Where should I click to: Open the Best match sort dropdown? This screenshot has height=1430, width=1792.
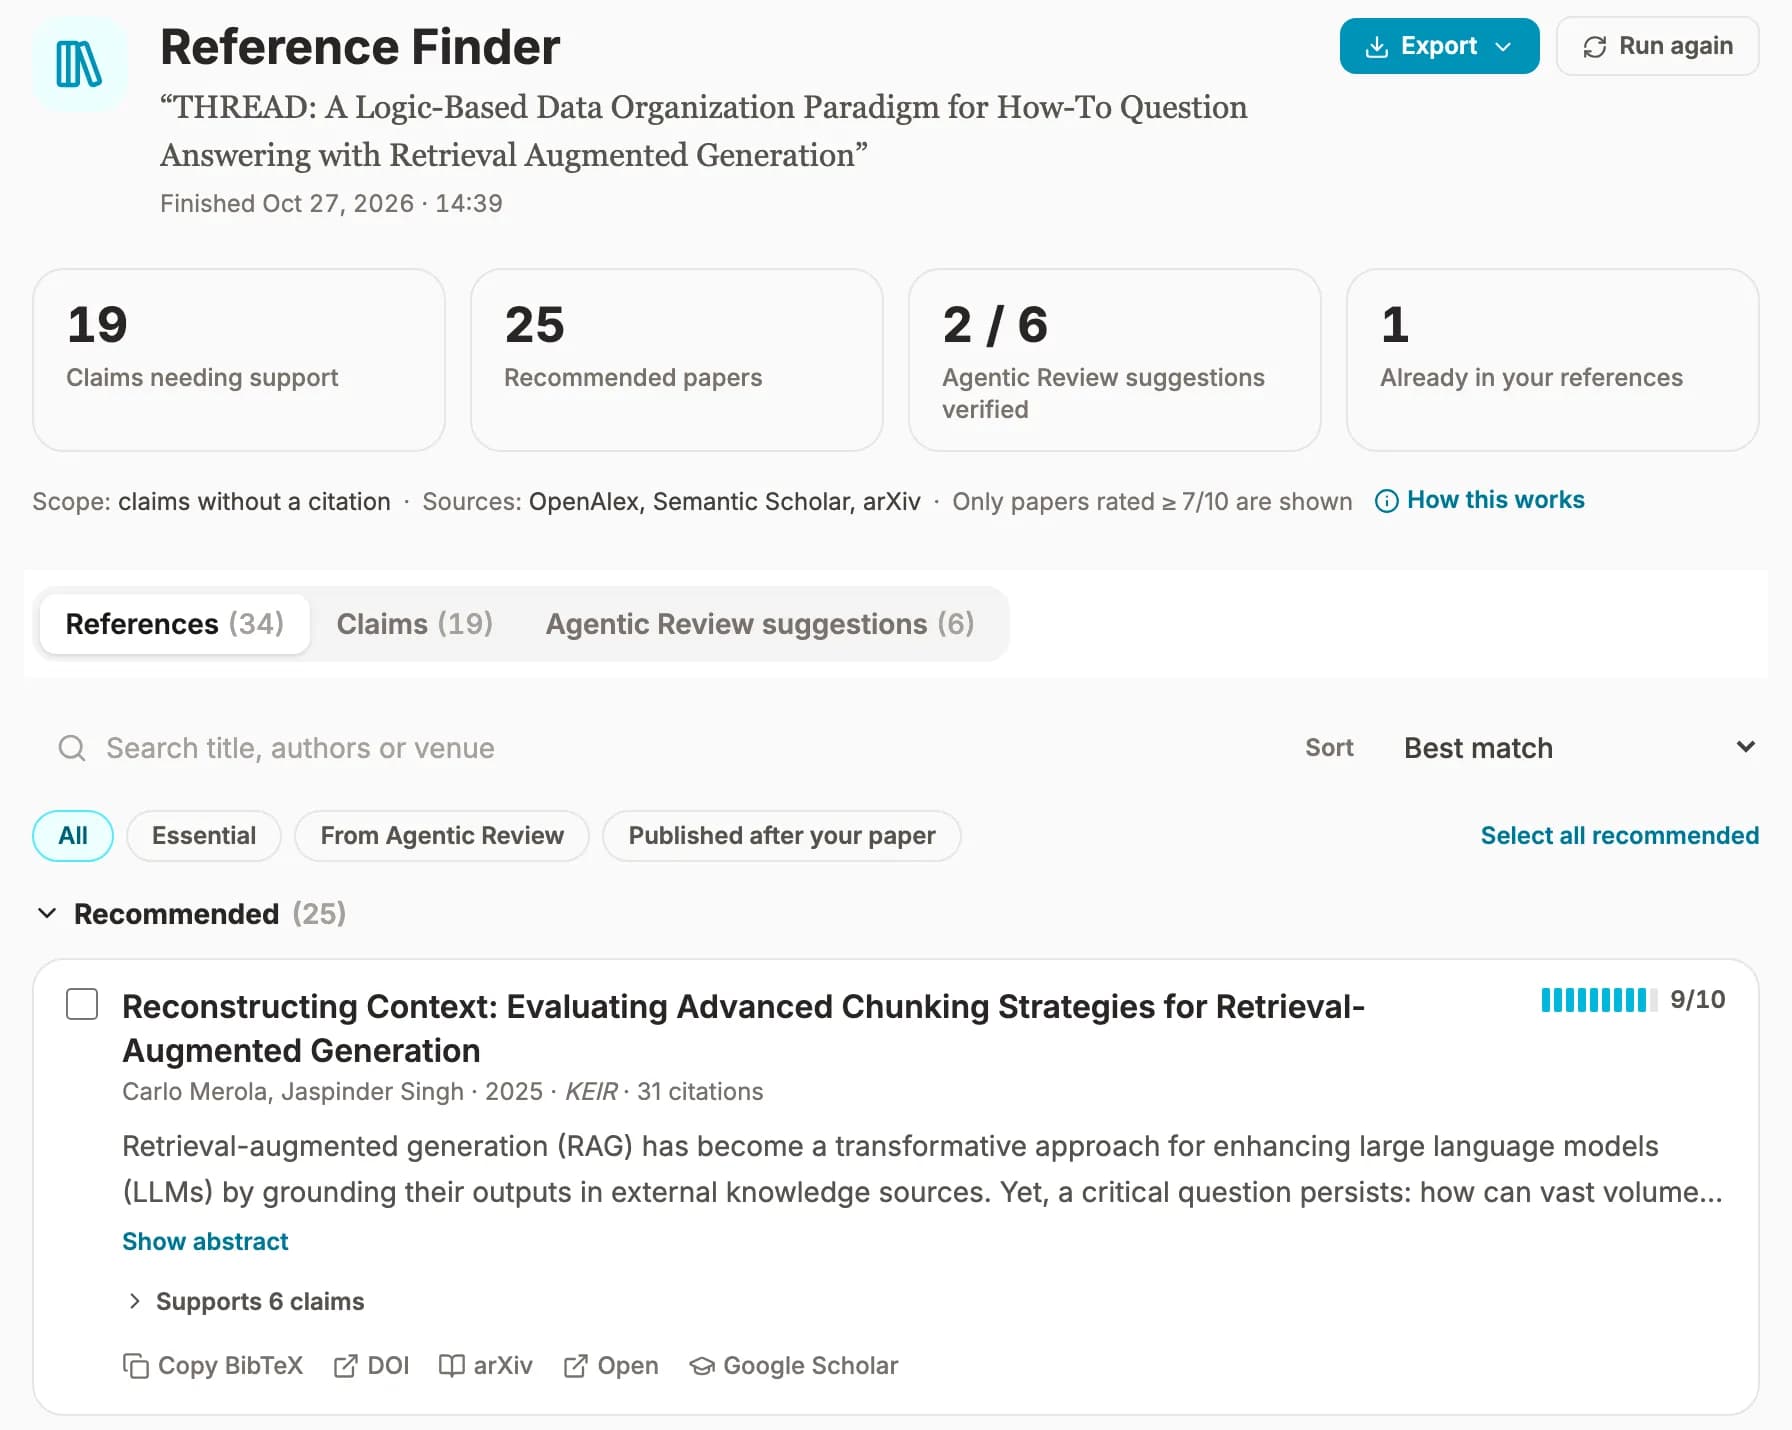[1579, 748]
